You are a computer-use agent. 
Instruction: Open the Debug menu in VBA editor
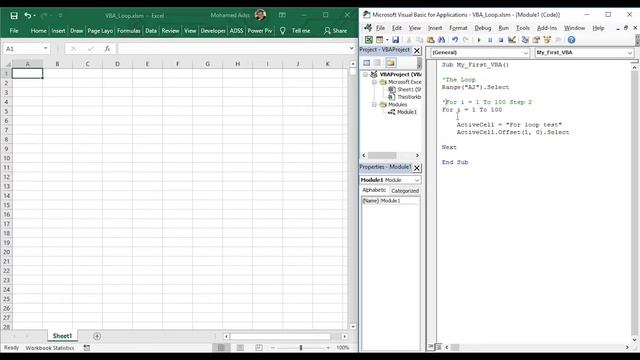tap(483, 28)
